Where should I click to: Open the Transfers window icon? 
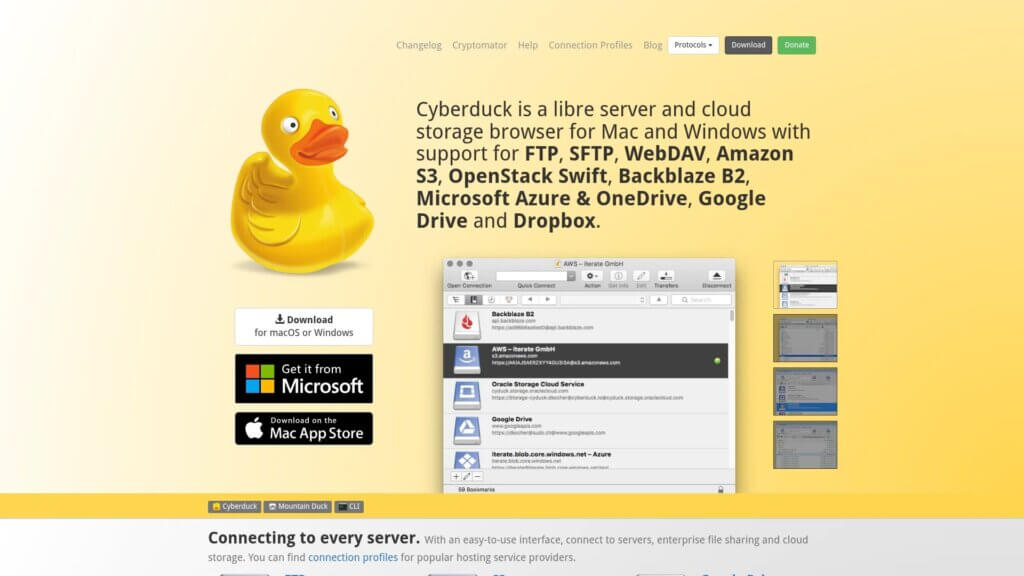click(x=666, y=274)
